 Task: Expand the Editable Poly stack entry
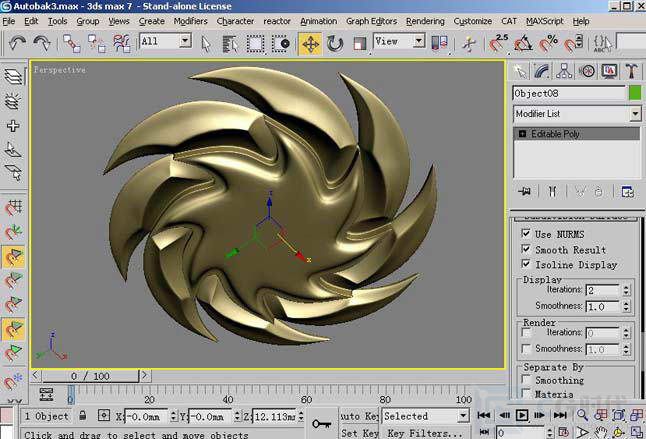[522, 134]
